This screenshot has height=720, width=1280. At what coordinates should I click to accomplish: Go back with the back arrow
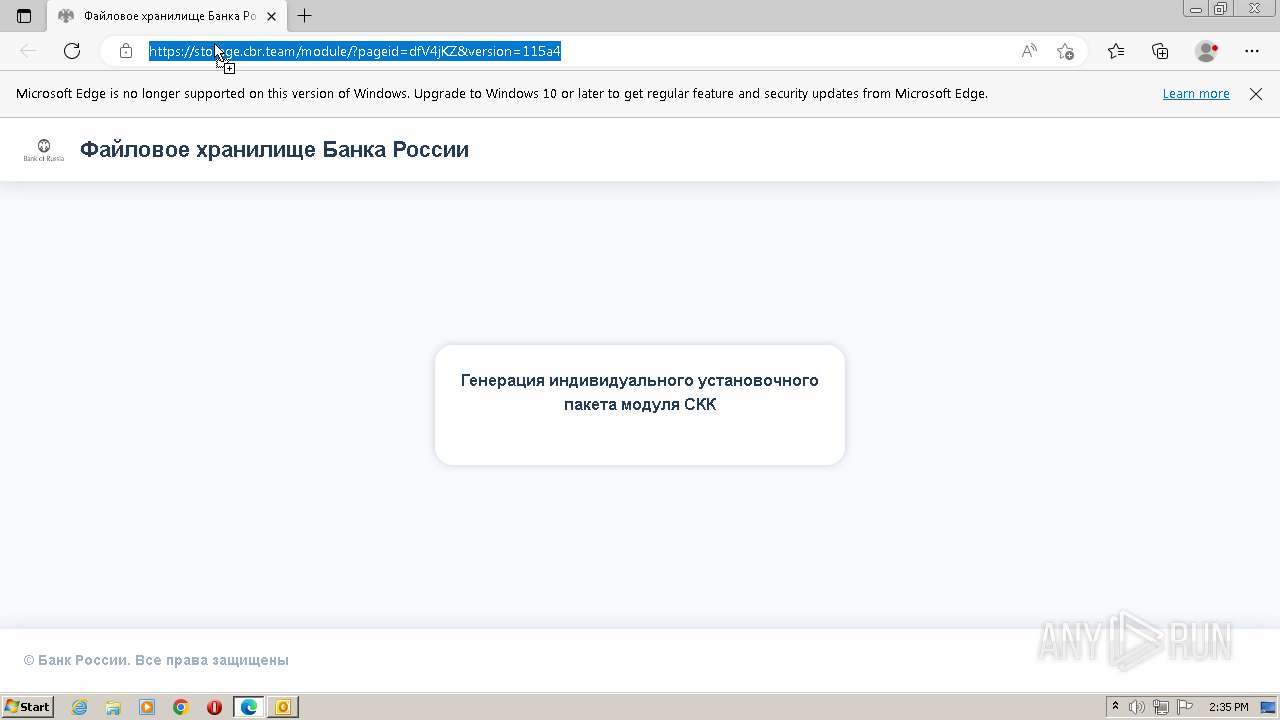(x=28, y=51)
